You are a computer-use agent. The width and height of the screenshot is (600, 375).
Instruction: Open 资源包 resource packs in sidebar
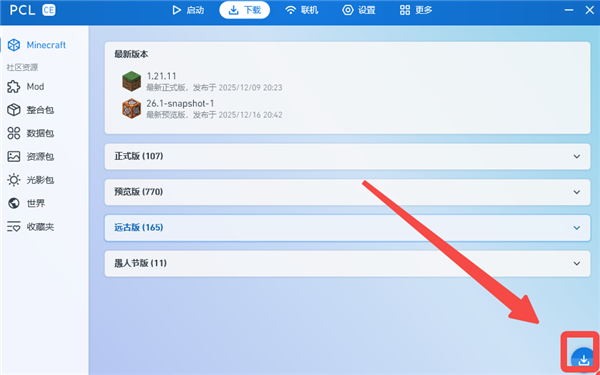44,157
